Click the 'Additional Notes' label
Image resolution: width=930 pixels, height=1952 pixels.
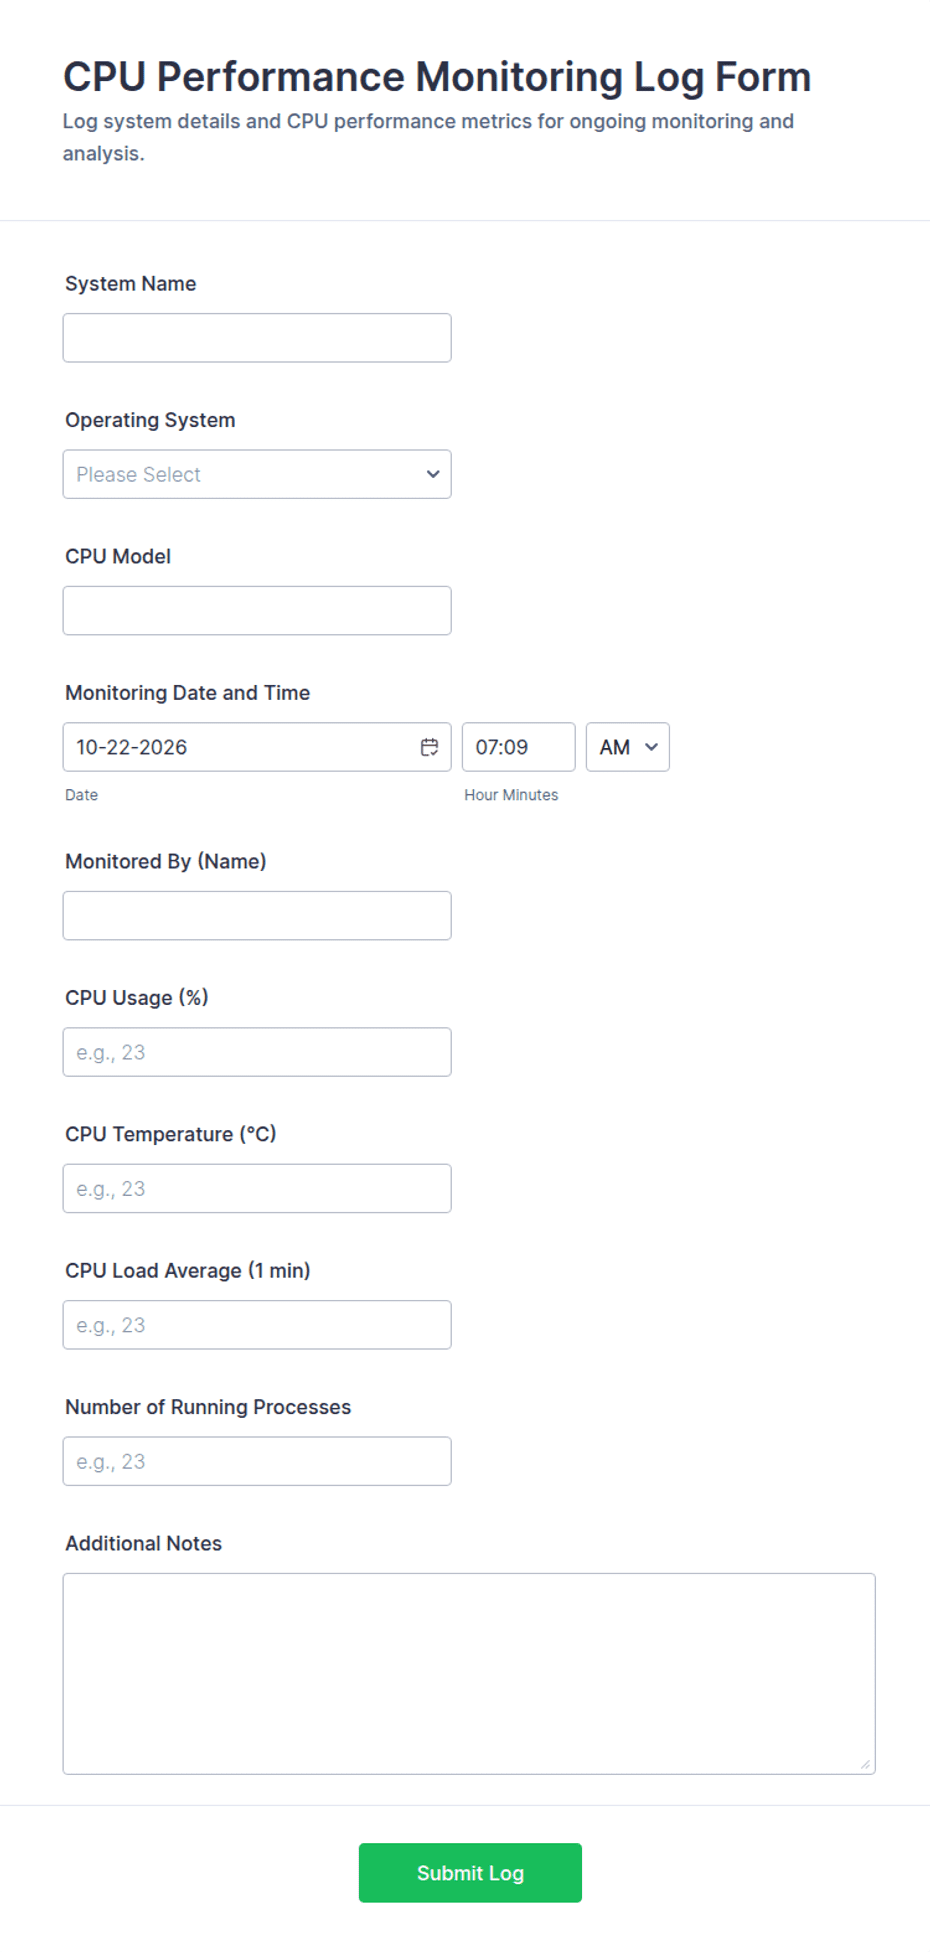click(144, 1544)
